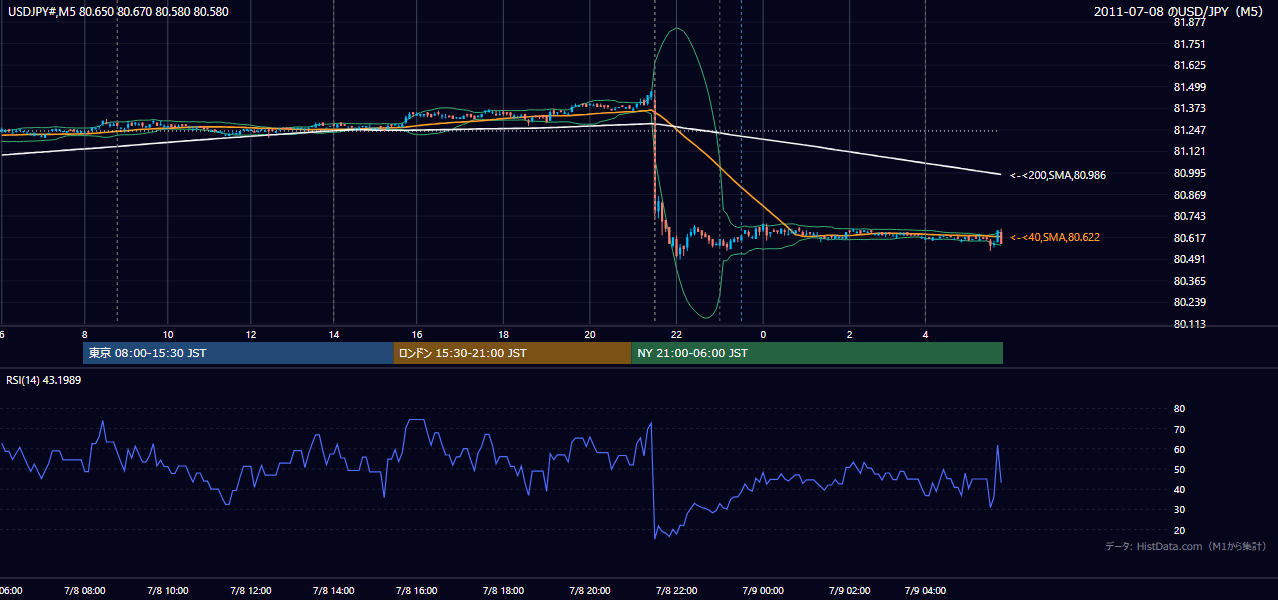Click hour marker 10 under the price chart
This screenshot has height=600, width=1278.
[168, 334]
